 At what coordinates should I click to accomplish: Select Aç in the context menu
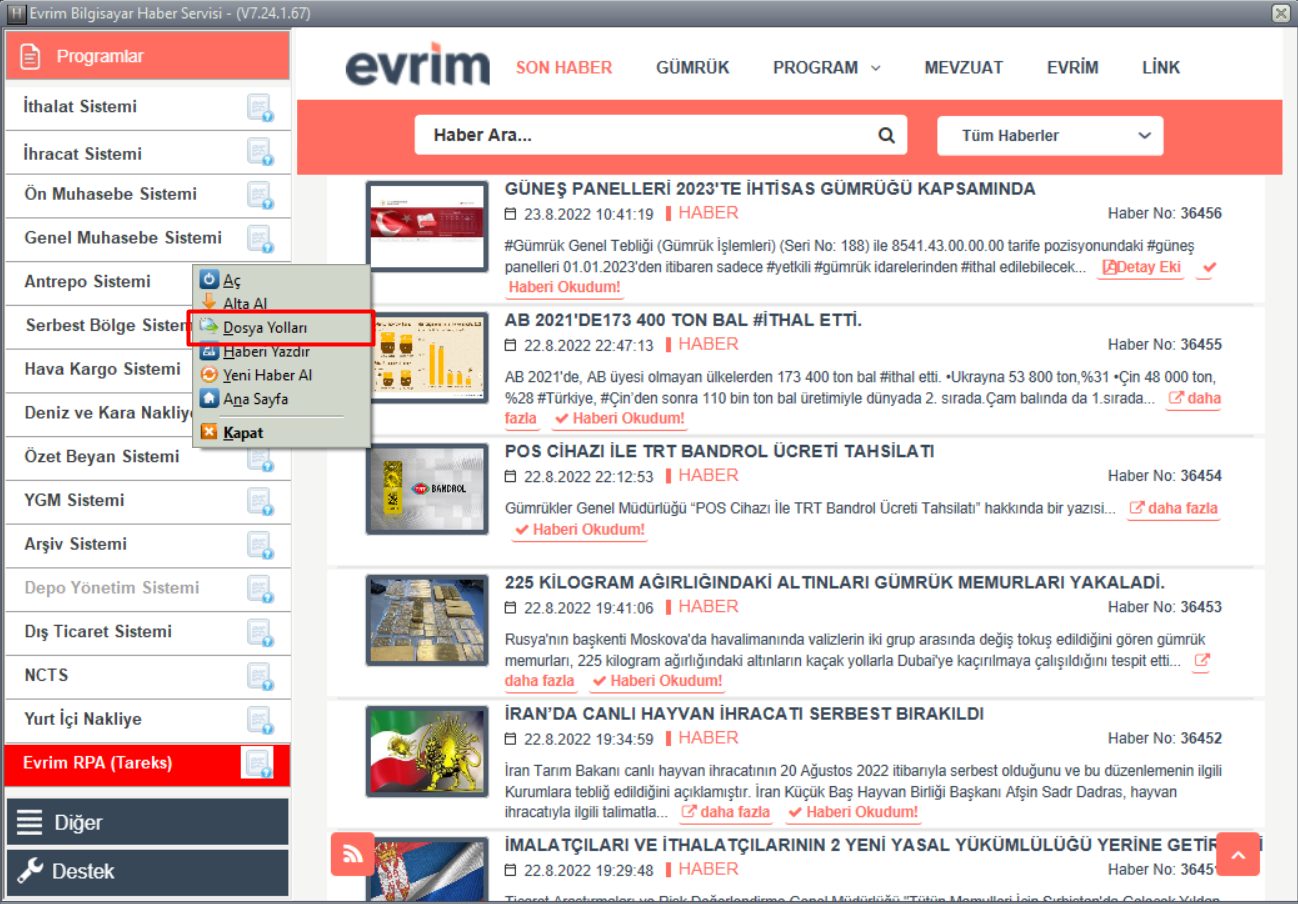[280, 280]
